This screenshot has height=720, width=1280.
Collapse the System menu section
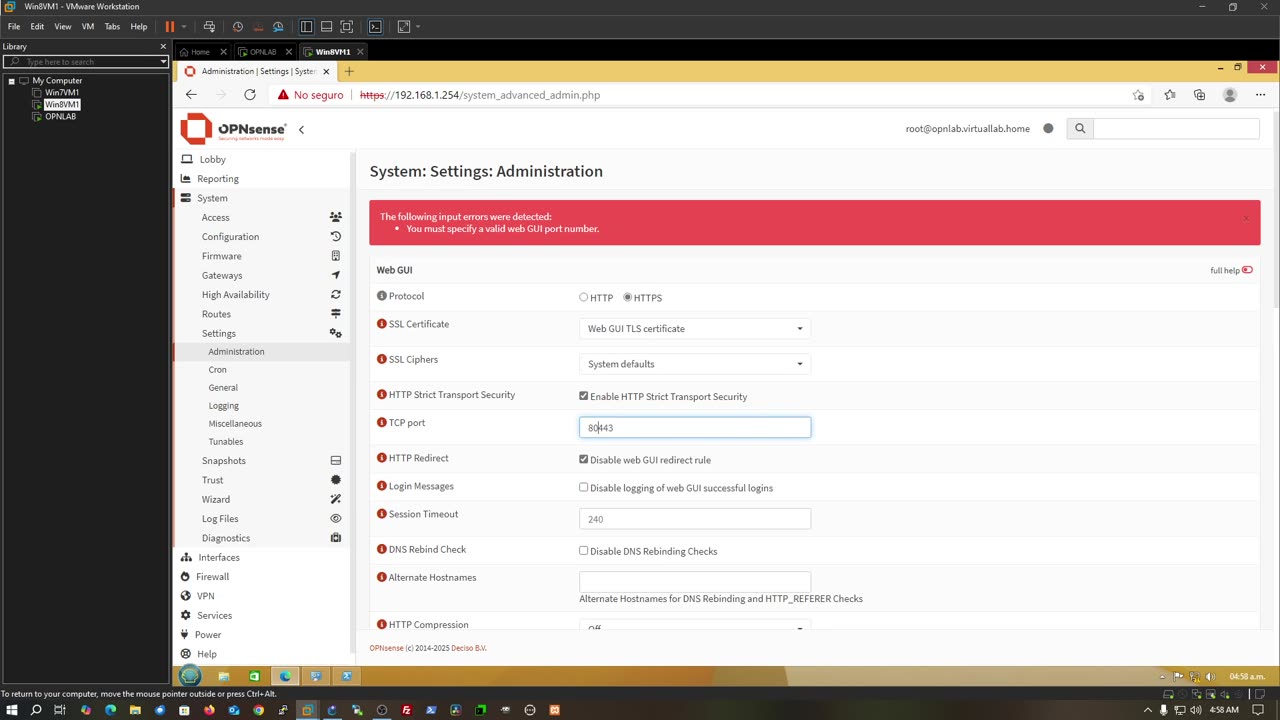pyautogui.click(x=212, y=198)
